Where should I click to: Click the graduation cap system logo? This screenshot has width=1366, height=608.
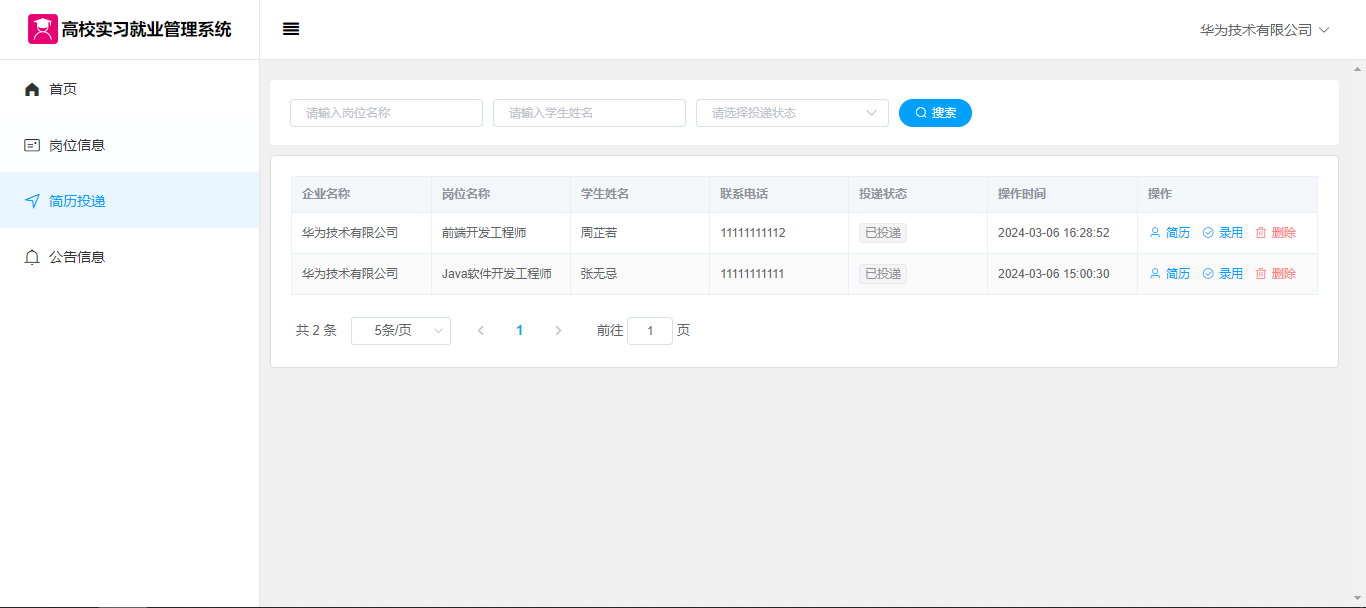point(42,29)
